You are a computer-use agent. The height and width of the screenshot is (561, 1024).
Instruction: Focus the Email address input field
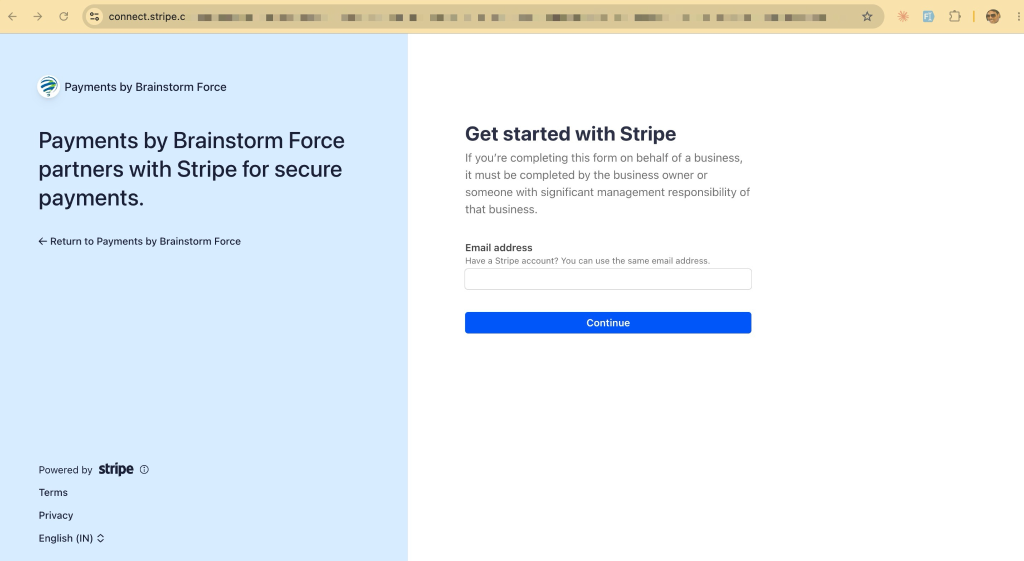tap(608, 279)
